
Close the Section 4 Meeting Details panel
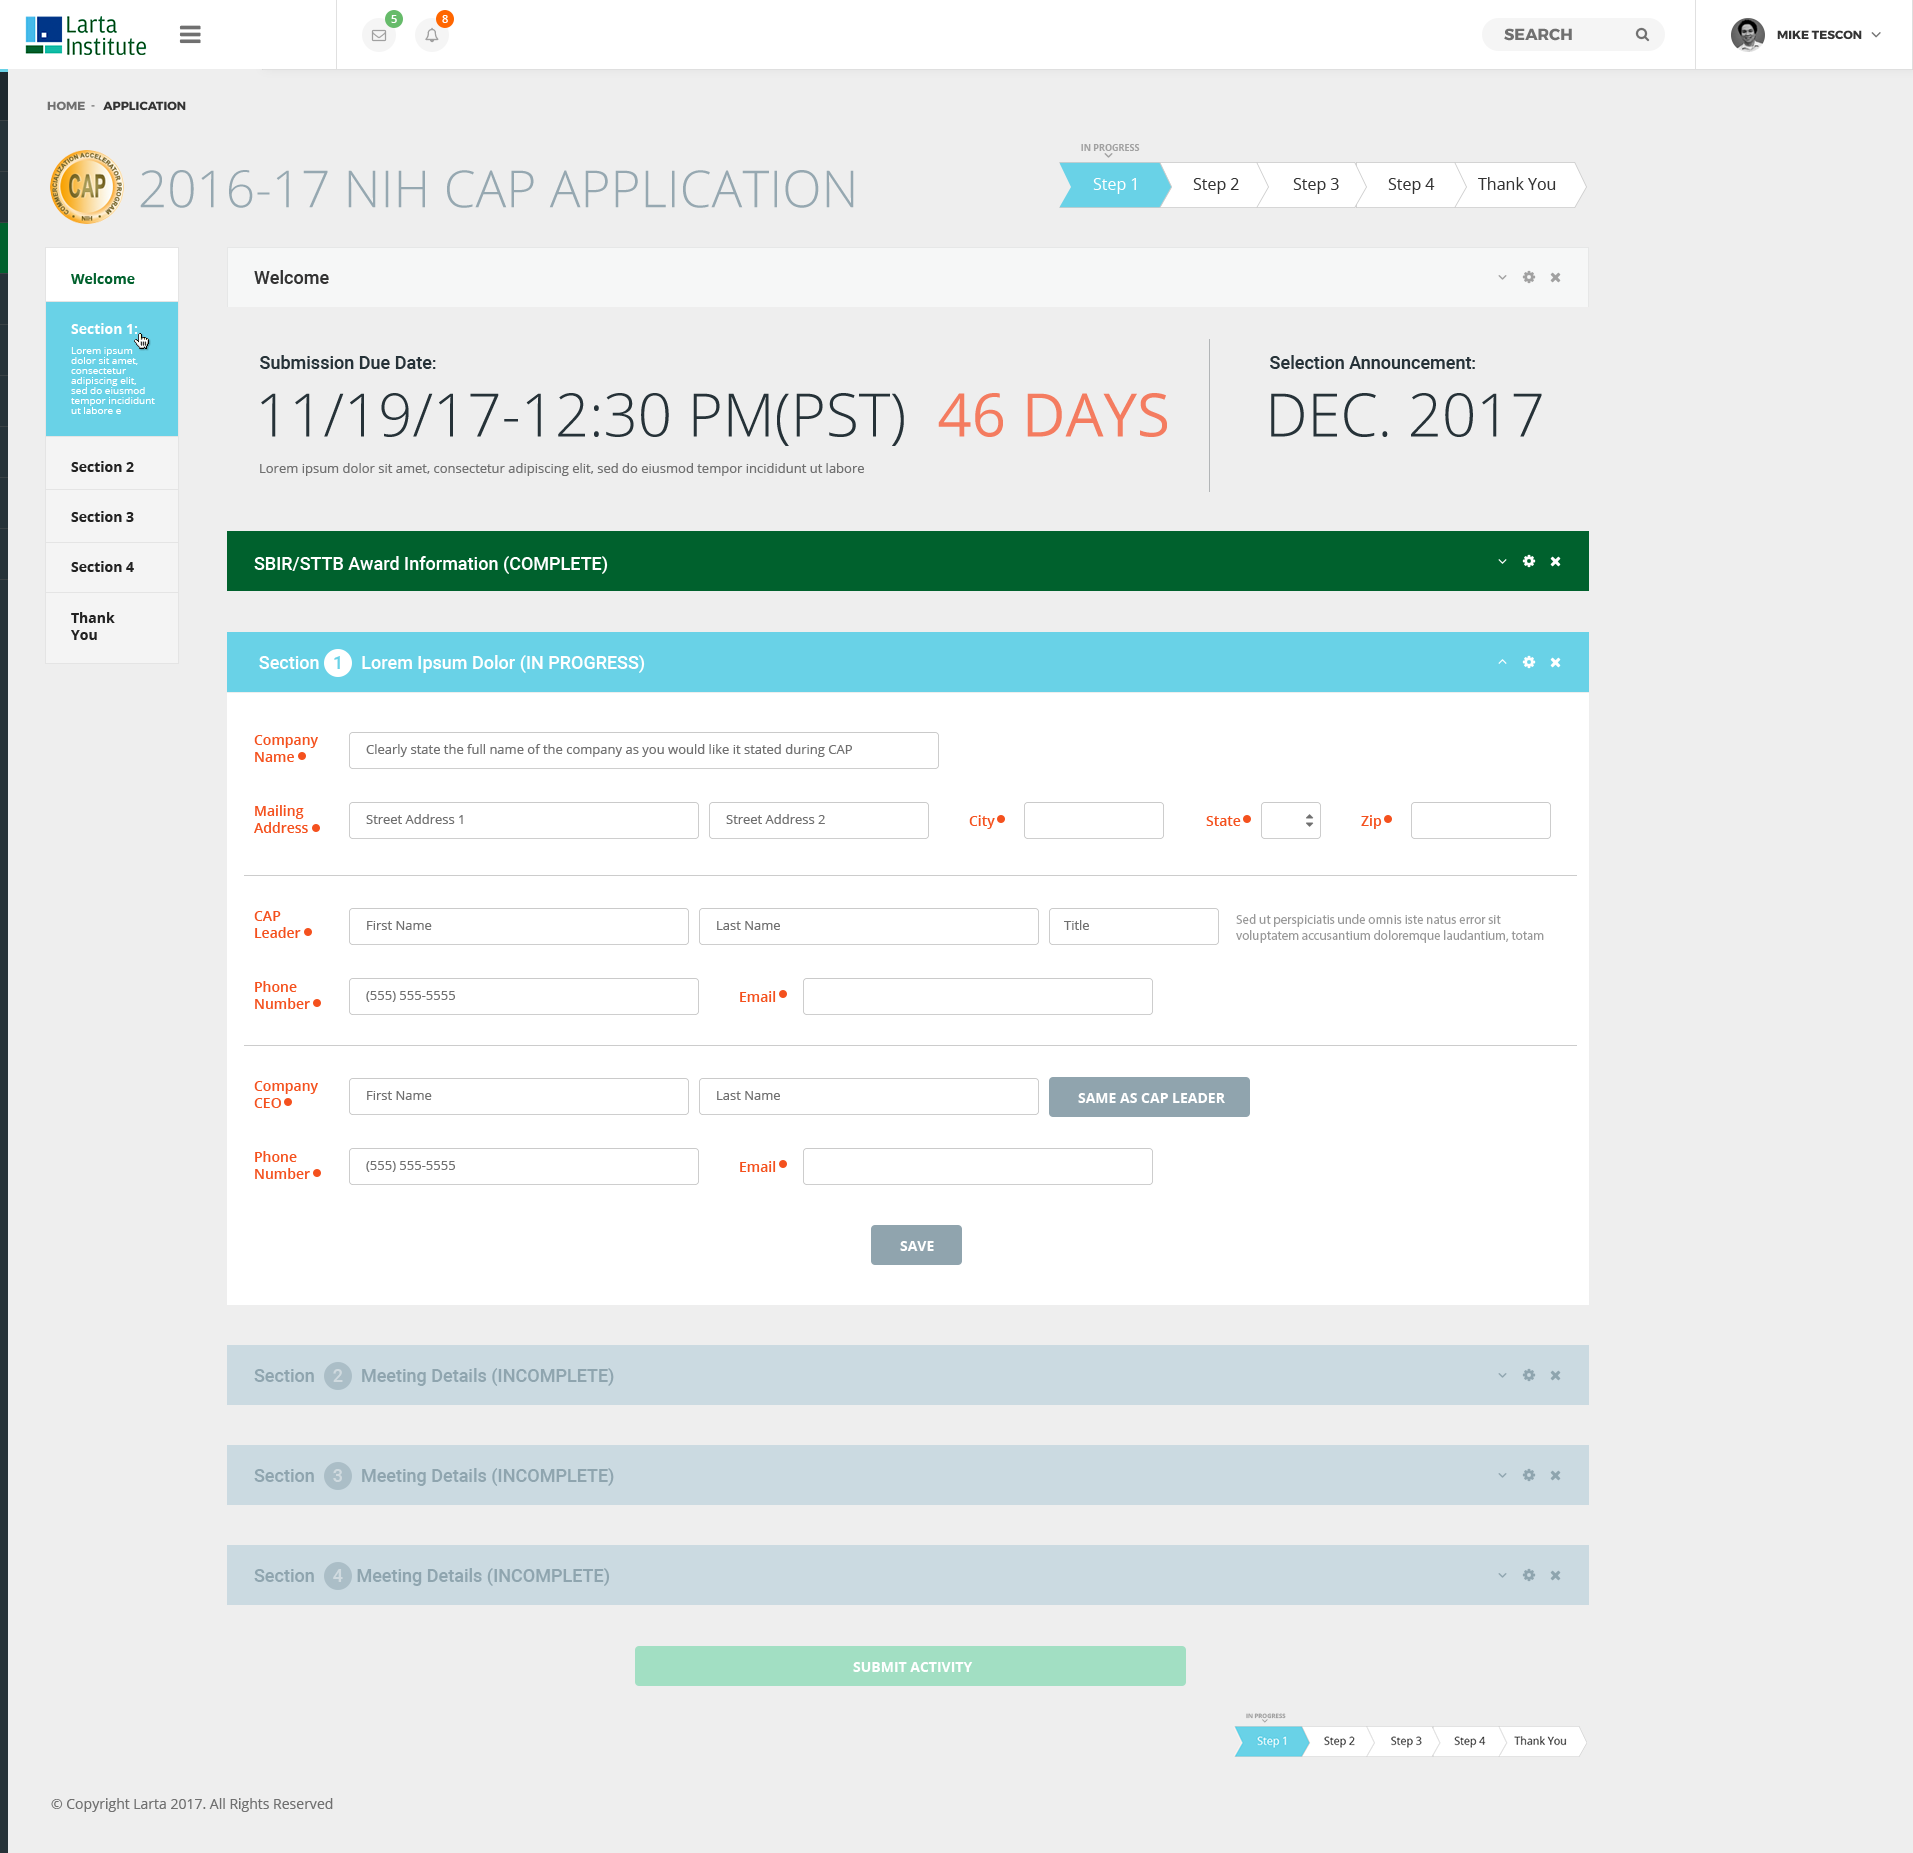pos(1555,1575)
